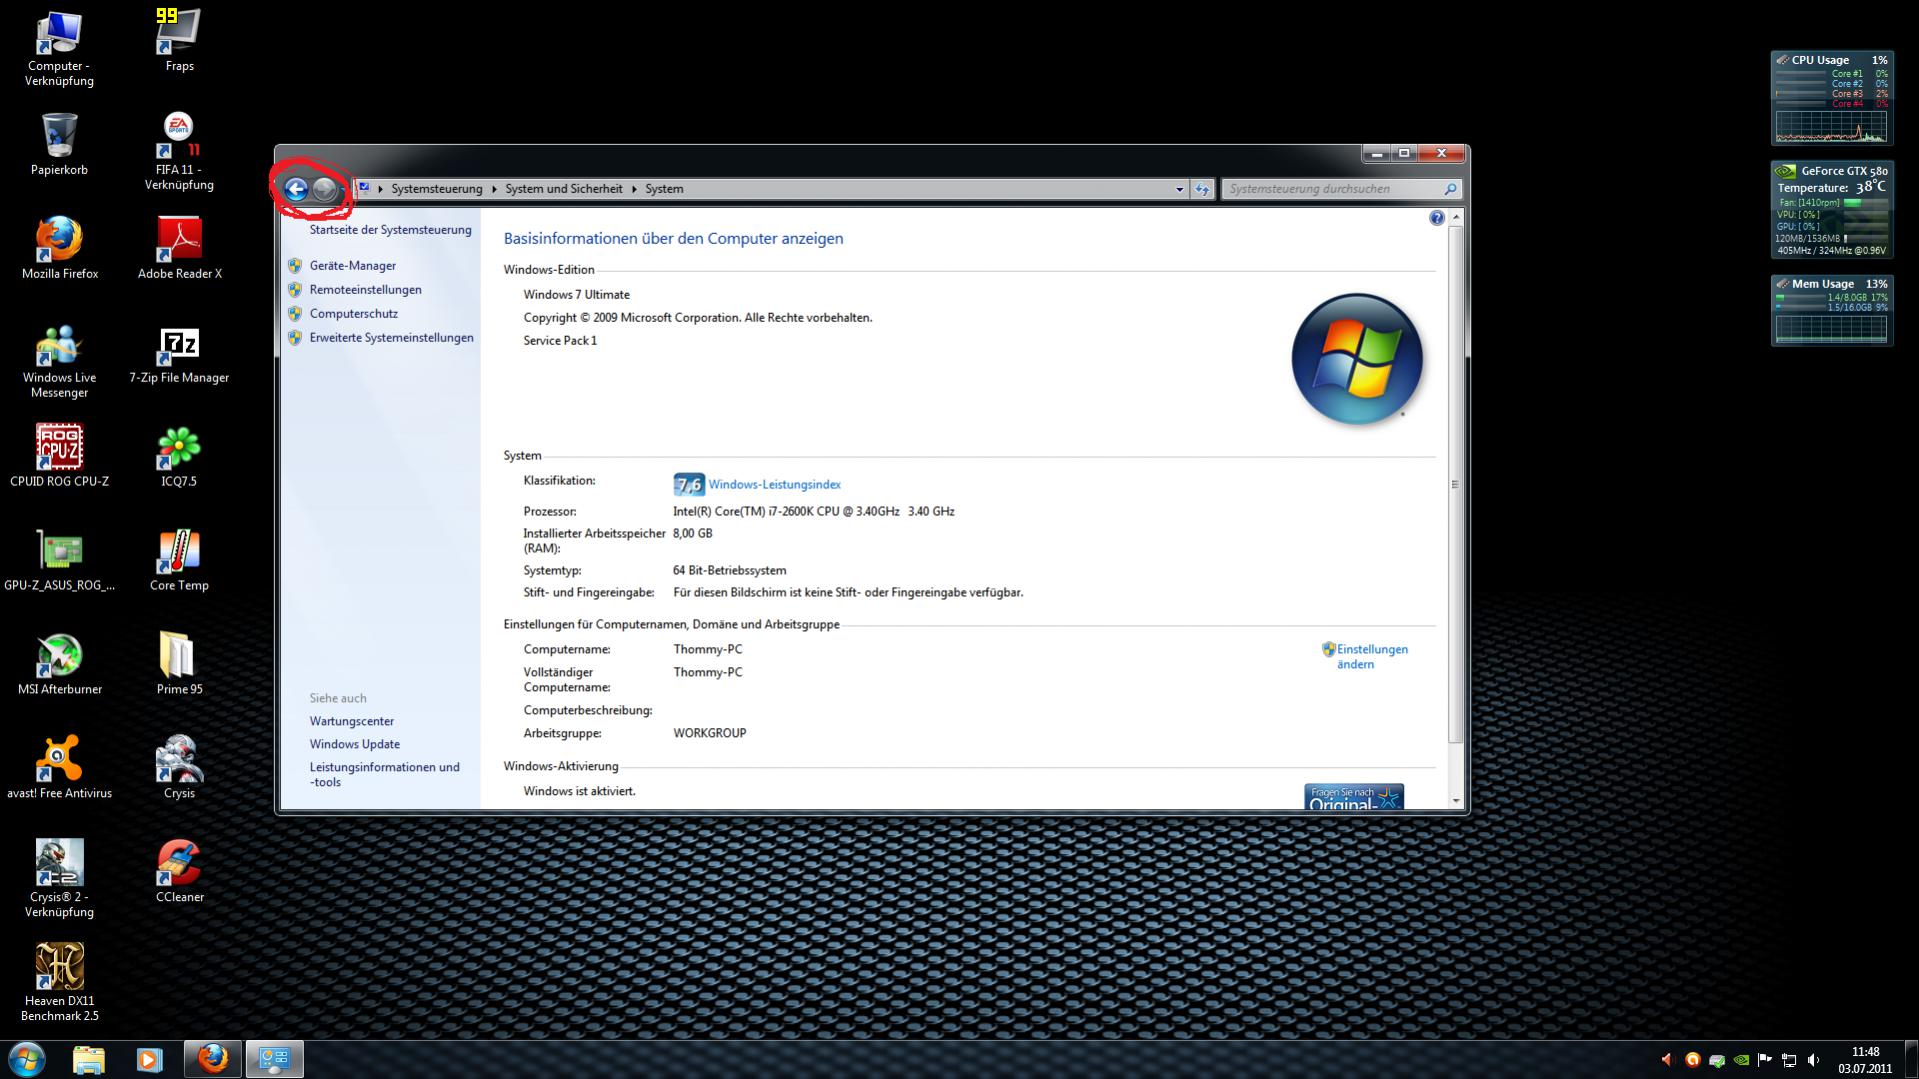Open the Geräte-Manager link
1919x1079 pixels.
tap(353, 266)
